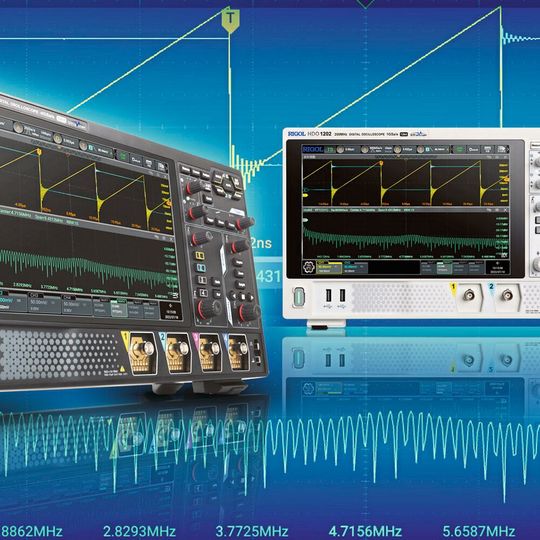Click the yellow warning triangle on the dark front panel
This screenshot has height=540, width=540.
[122, 369]
